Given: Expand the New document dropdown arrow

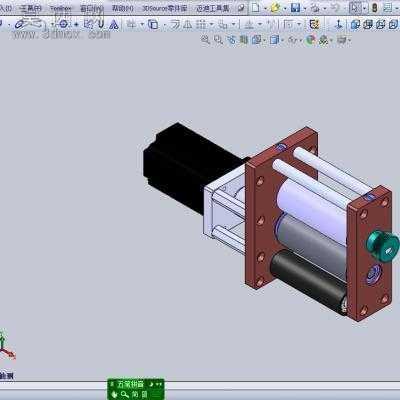Looking at the screenshot, I should pos(265,9).
